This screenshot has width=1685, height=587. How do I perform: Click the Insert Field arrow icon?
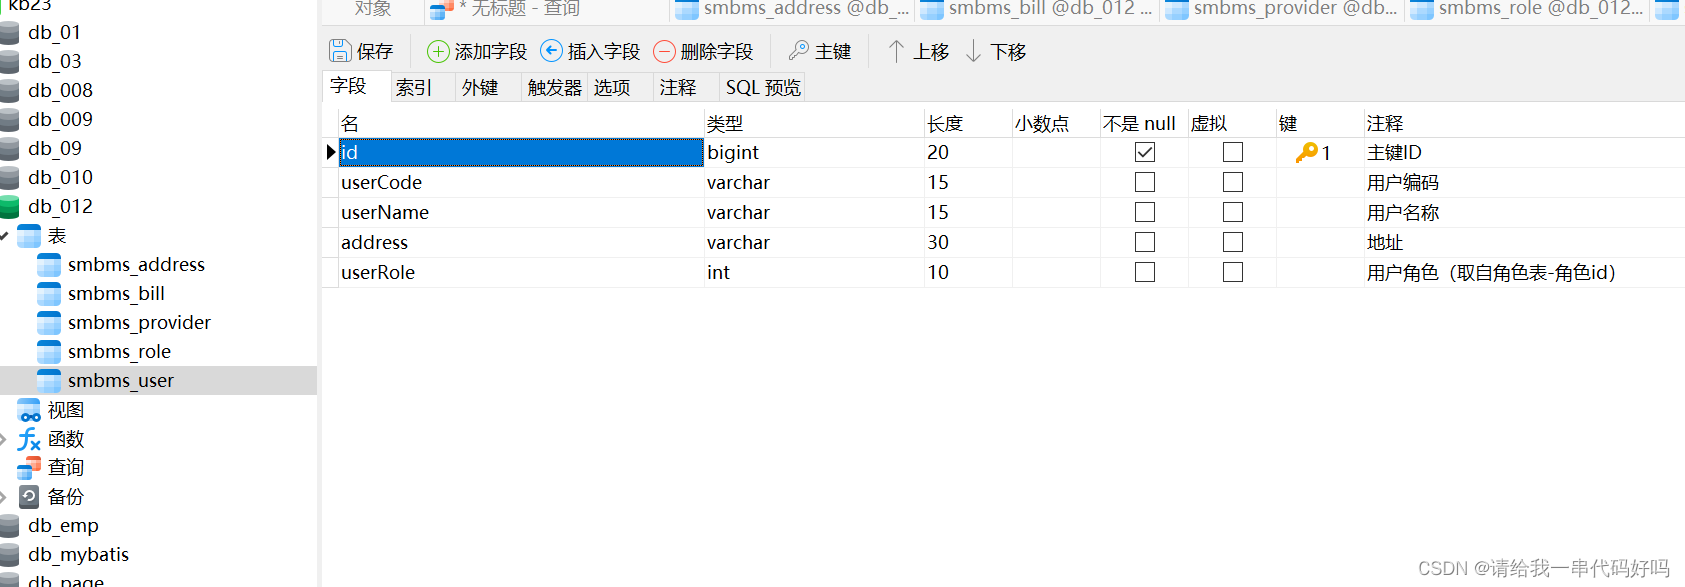[x=551, y=51]
